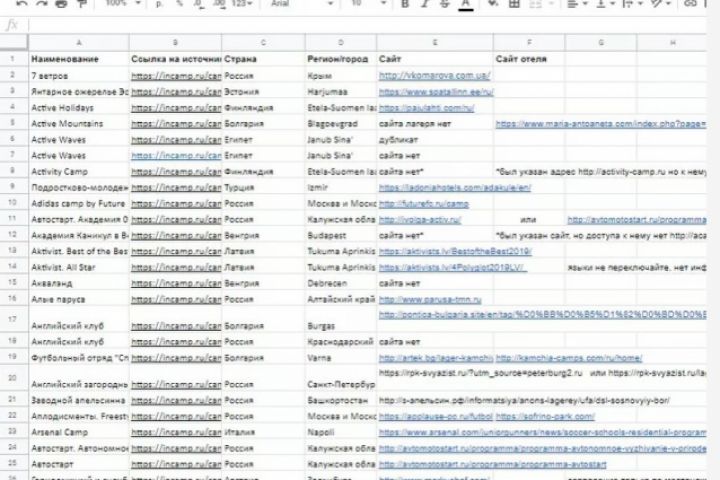Image resolution: width=720 pixels, height=480 pixels.
Task: Select column C via its header
Action: [263, 42]
